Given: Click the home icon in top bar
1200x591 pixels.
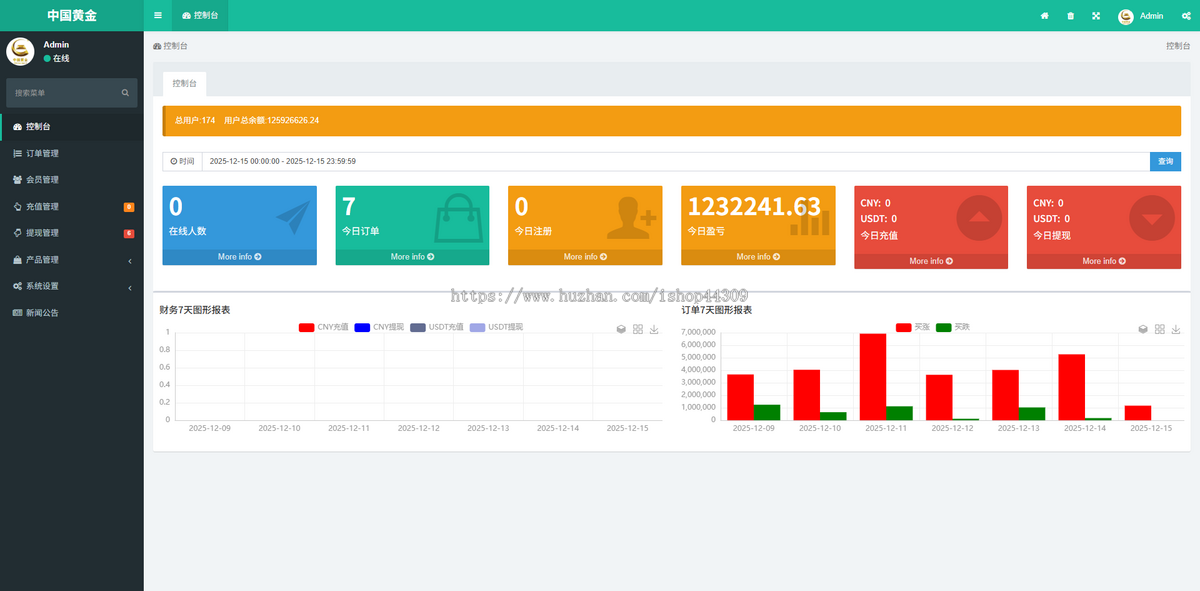Looking at the screenshot, I should [1045, 16].
